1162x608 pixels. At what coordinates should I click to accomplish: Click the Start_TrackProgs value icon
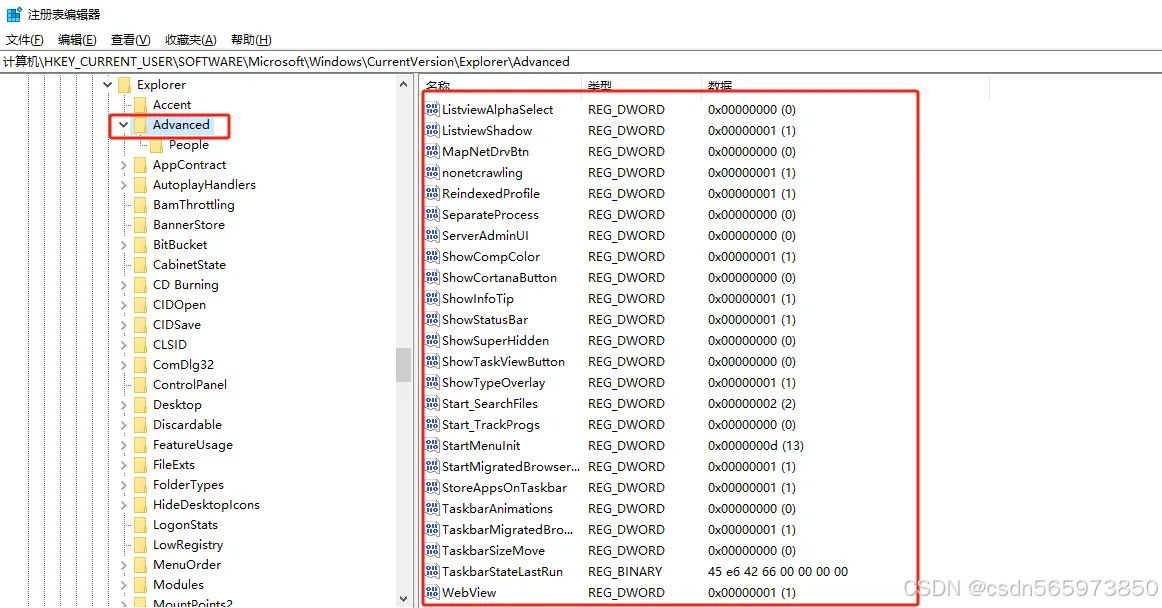point(433,425)
